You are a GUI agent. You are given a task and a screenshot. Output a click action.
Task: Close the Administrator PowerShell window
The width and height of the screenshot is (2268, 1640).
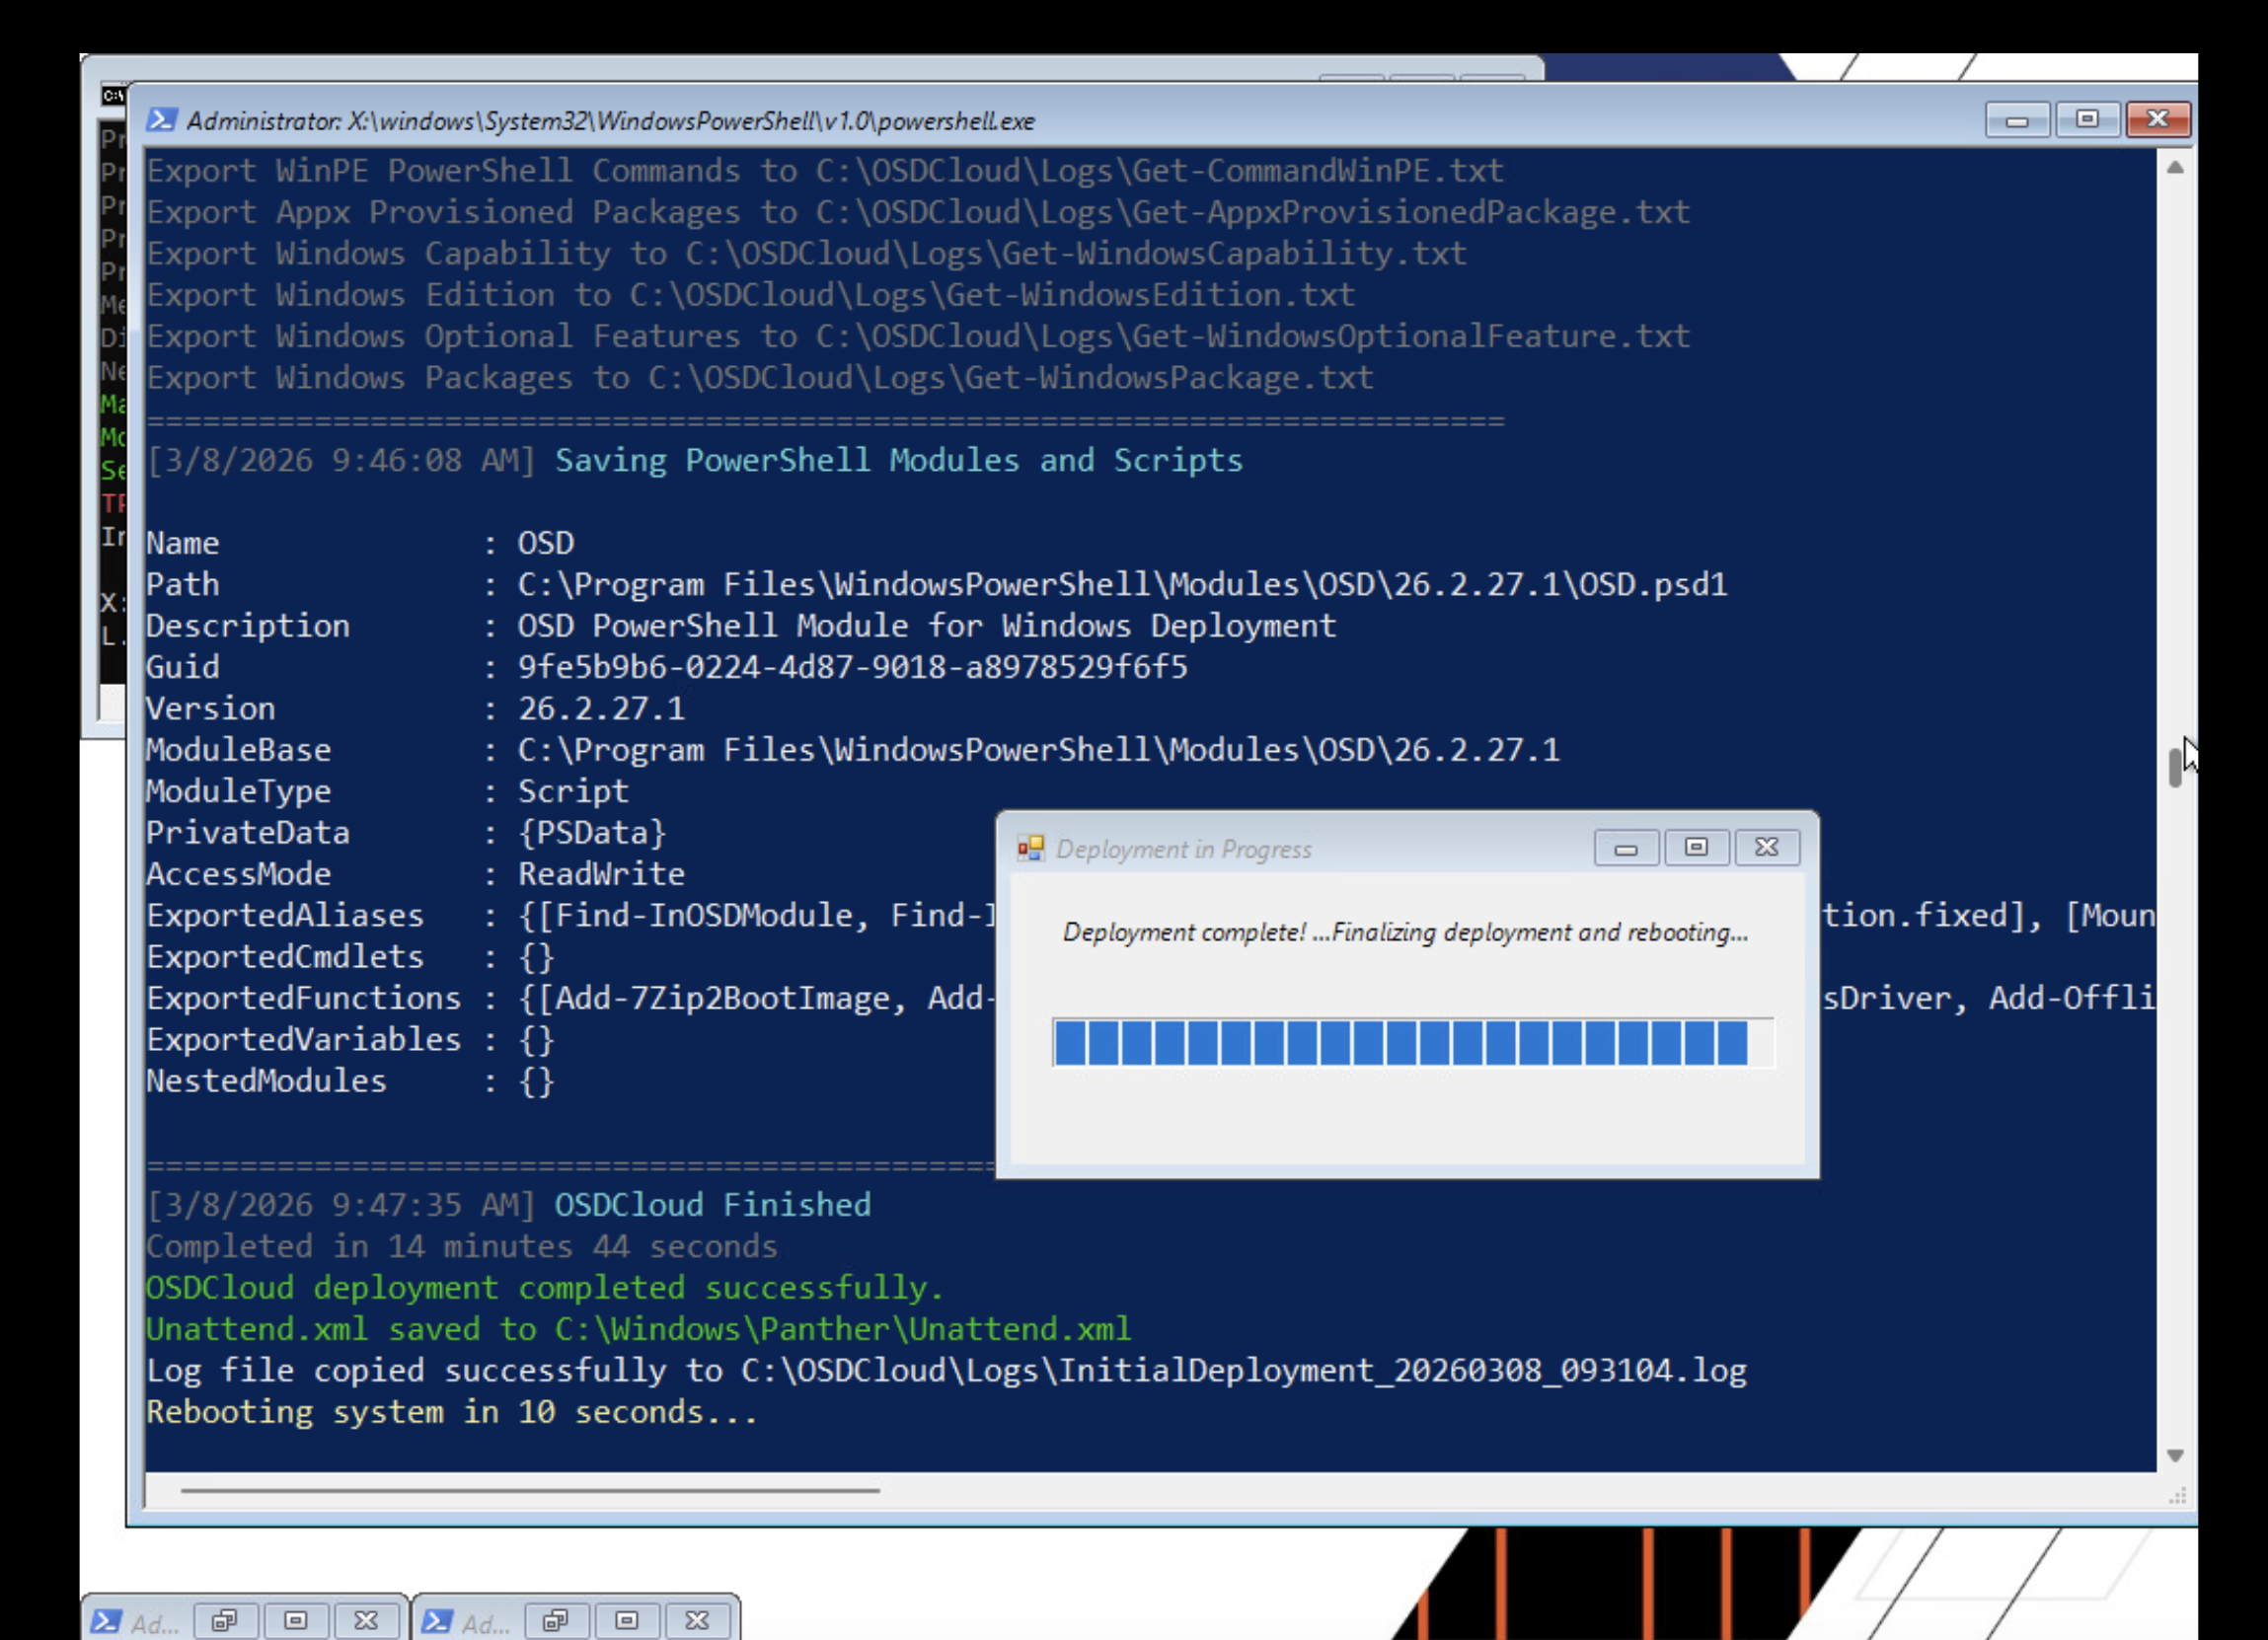click(x=2158, y=120)
